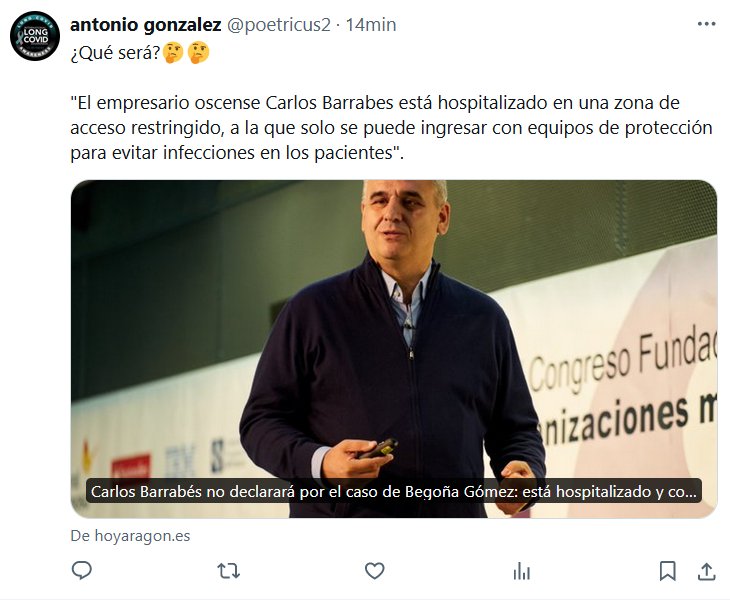Click the quoted paragraph about Carlos Barrabes
Screen dimensions: 730x600
point(391,128)
